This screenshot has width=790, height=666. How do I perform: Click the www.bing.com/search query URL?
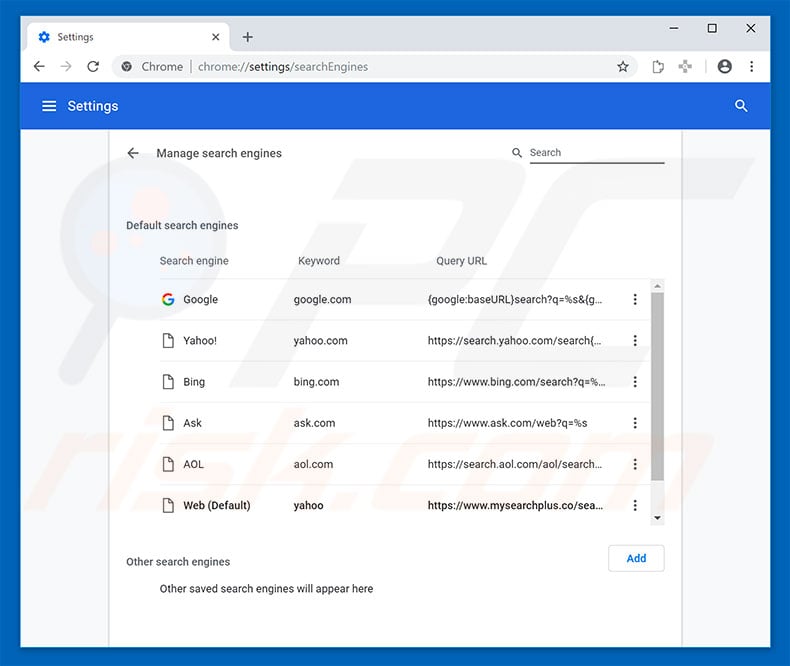coord(516,382)
